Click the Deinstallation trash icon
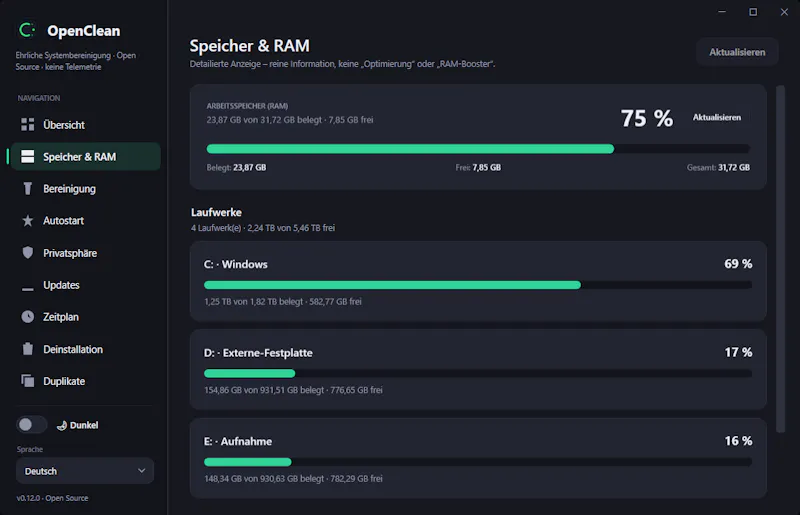The image size is (800, 515). (x=28, y=349)
